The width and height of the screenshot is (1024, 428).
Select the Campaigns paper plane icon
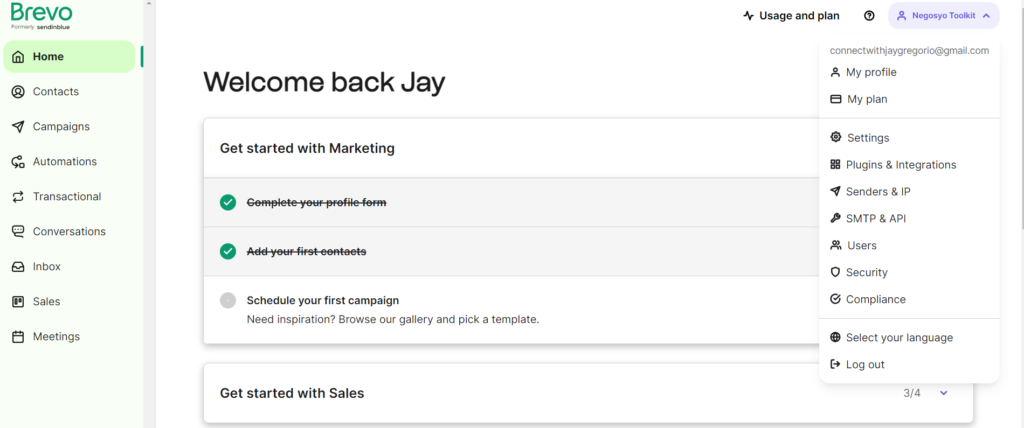[x=18, y=127]
